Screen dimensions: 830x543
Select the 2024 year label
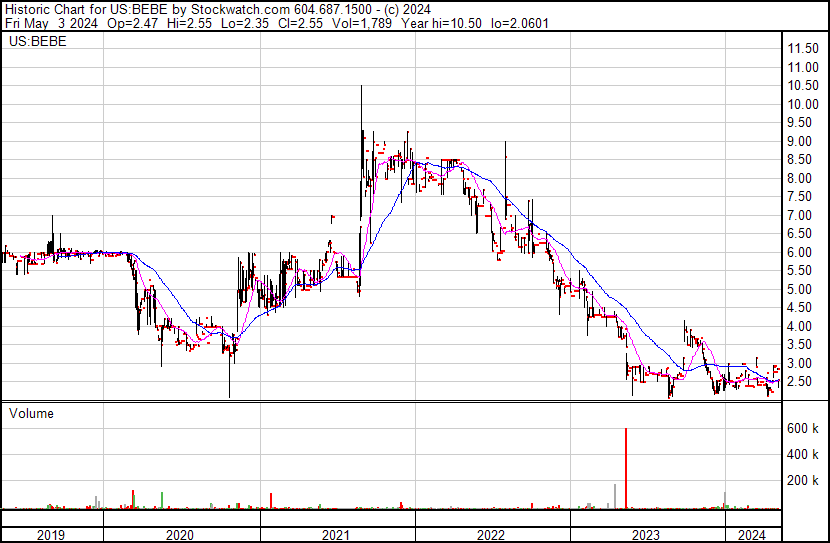[752, 535]
